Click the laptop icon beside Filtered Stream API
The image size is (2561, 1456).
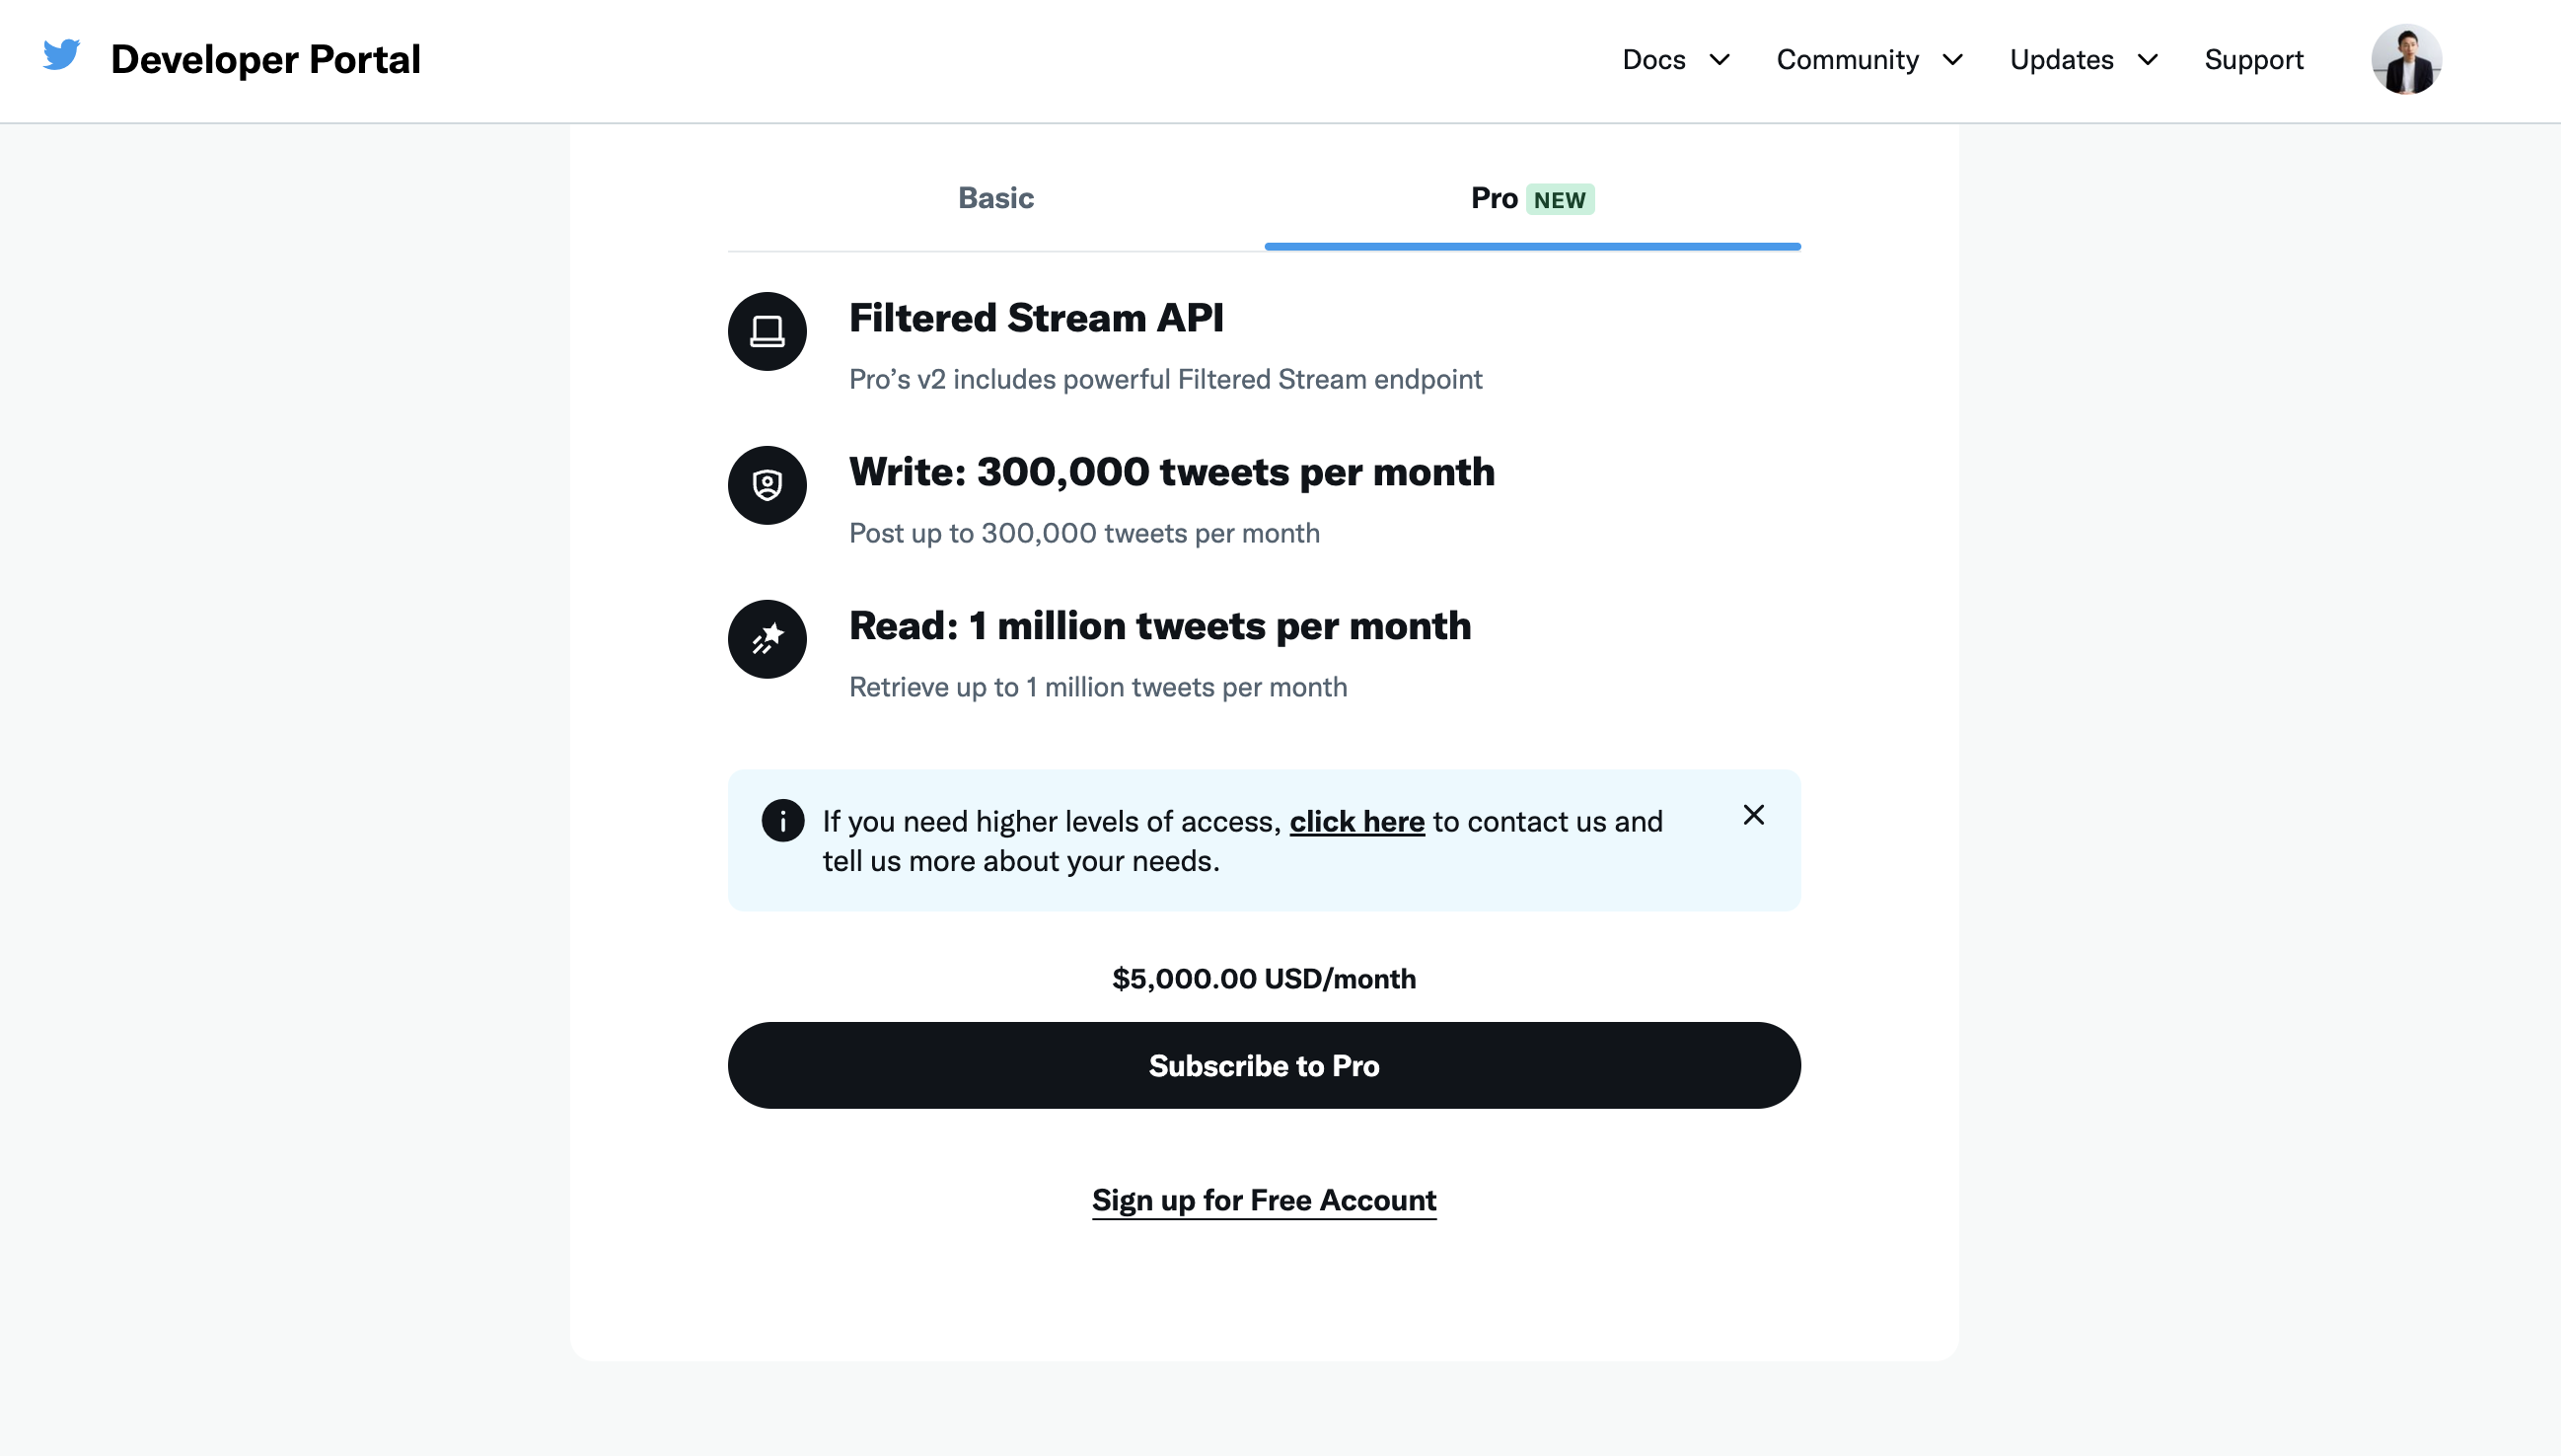[767, 331]
